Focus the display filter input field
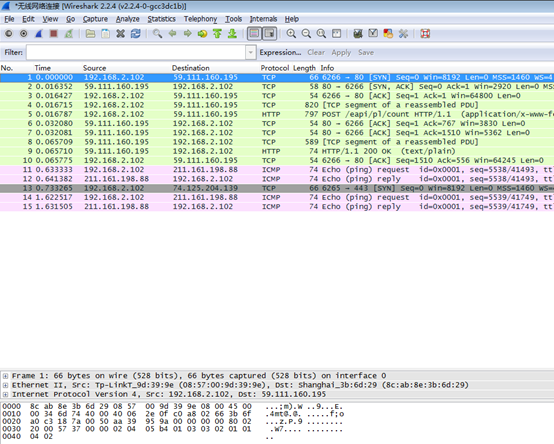The height and width of the screenshot is (444, 554). tap(136, 53)
